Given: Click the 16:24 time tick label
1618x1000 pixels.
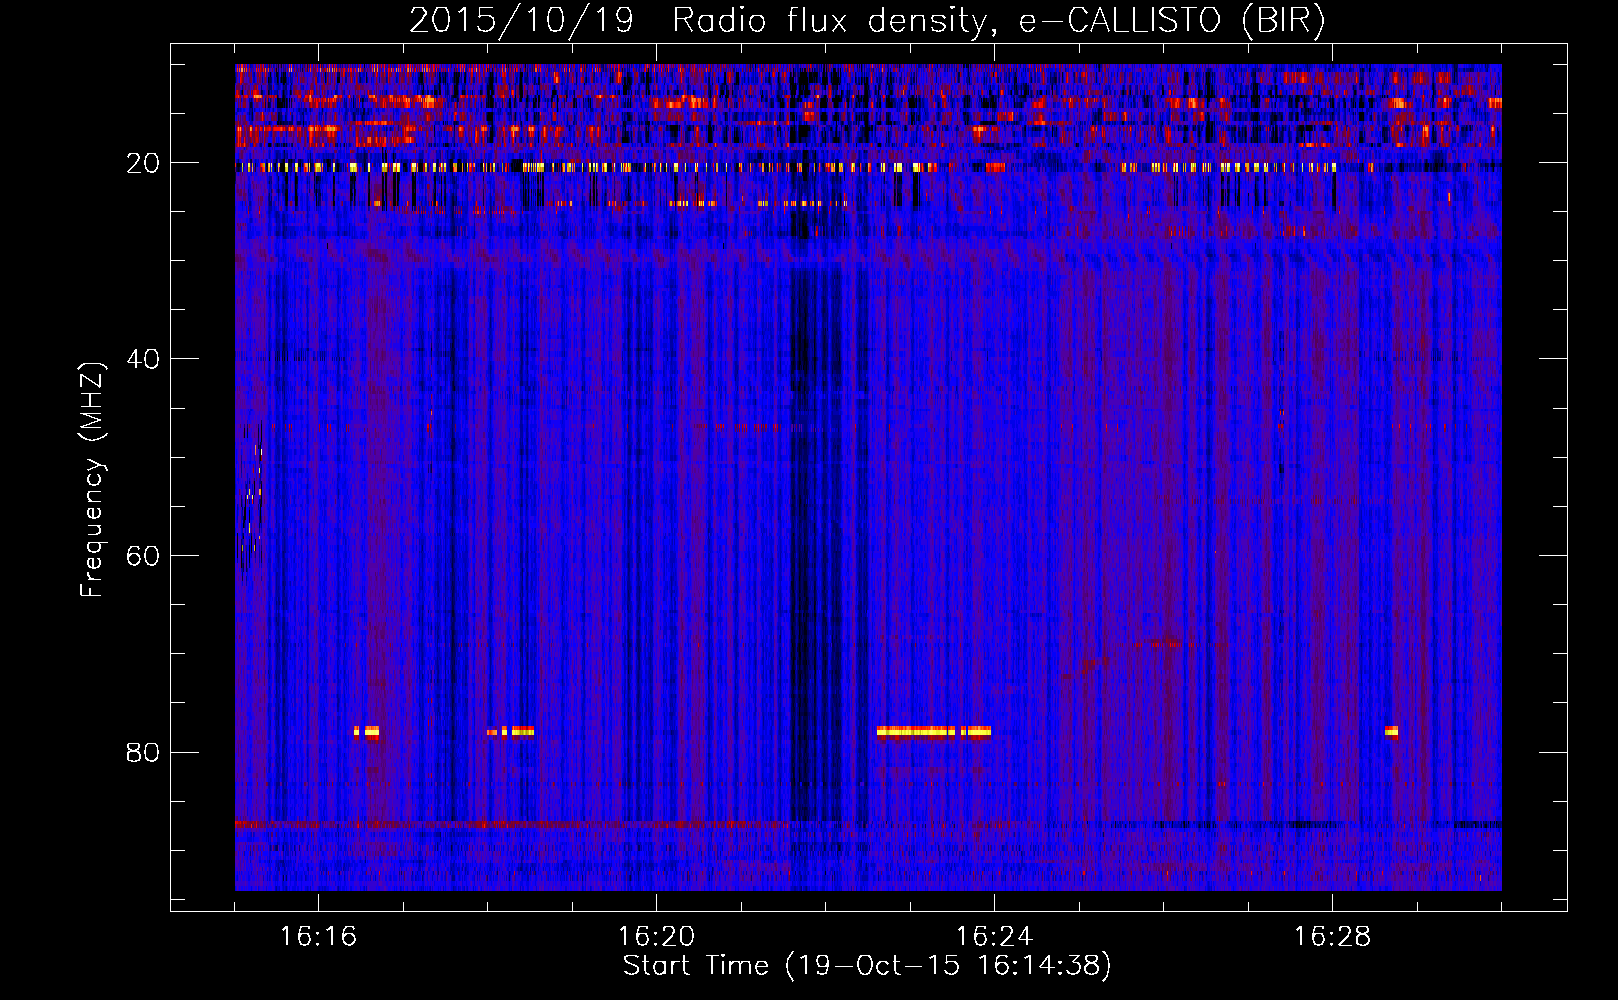Looking at the screenshot, I should pyautogui.click(x=994, y=937).
